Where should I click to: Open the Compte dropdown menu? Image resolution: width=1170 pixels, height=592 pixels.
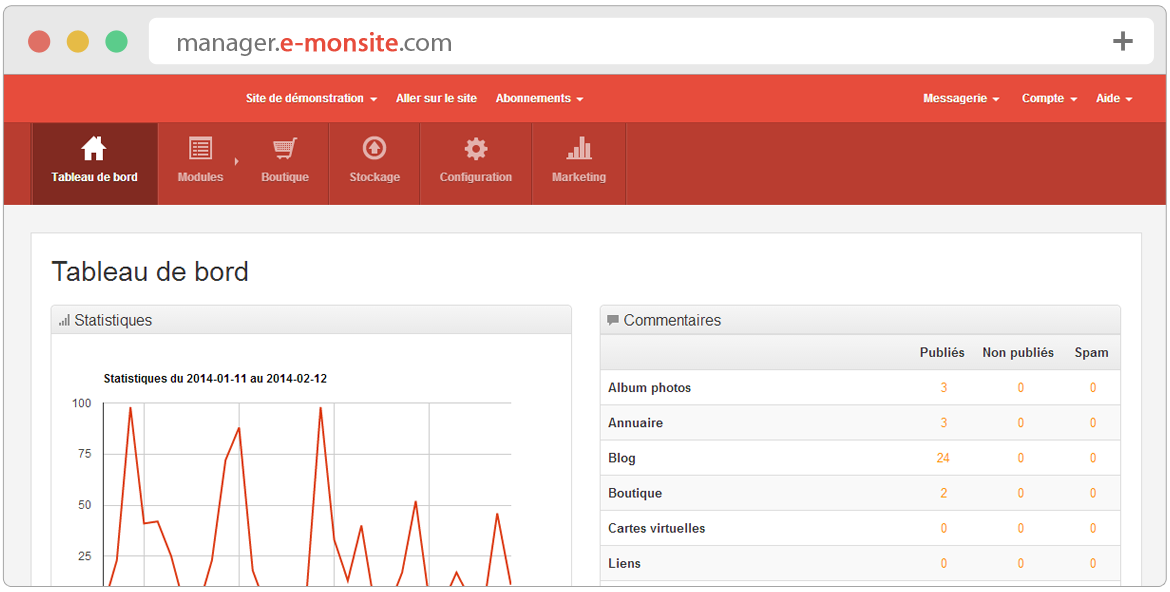(1049, 99)
